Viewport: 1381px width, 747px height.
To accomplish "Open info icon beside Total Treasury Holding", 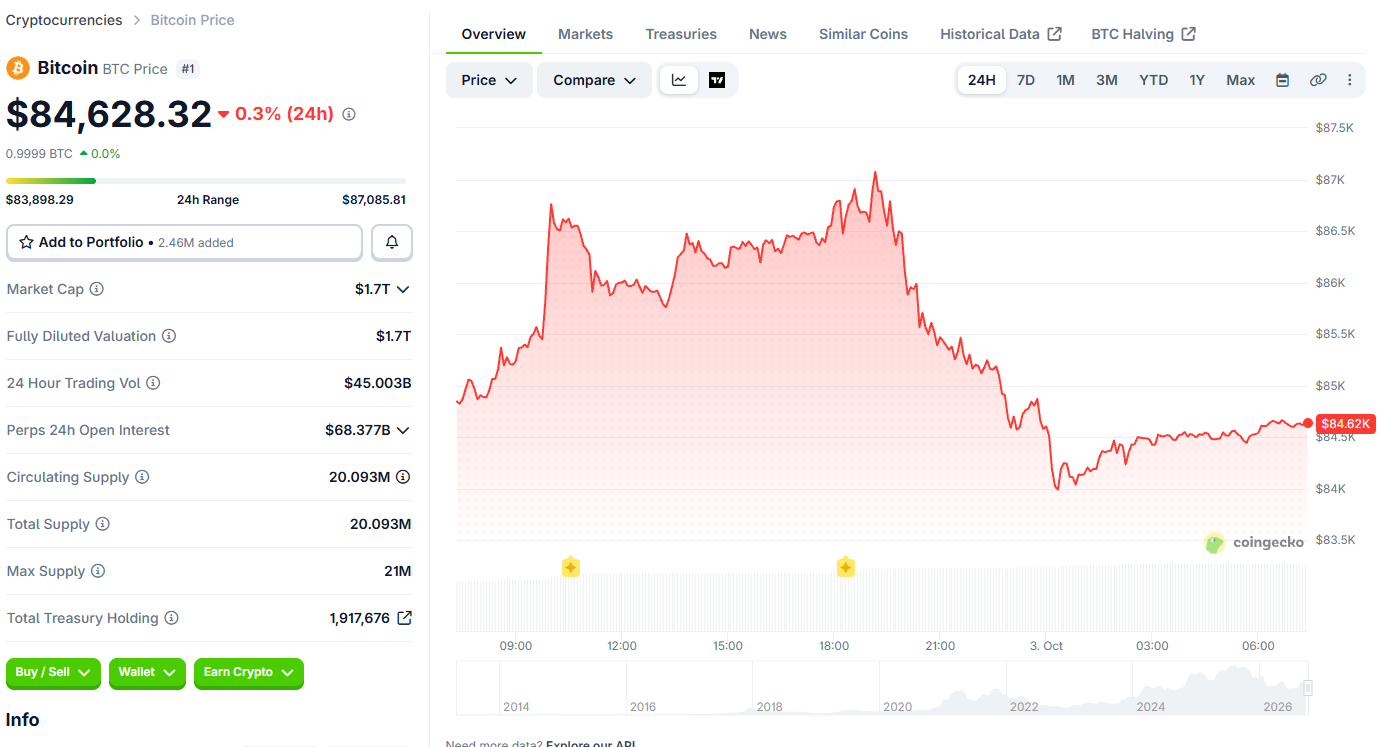I will 172,618.
